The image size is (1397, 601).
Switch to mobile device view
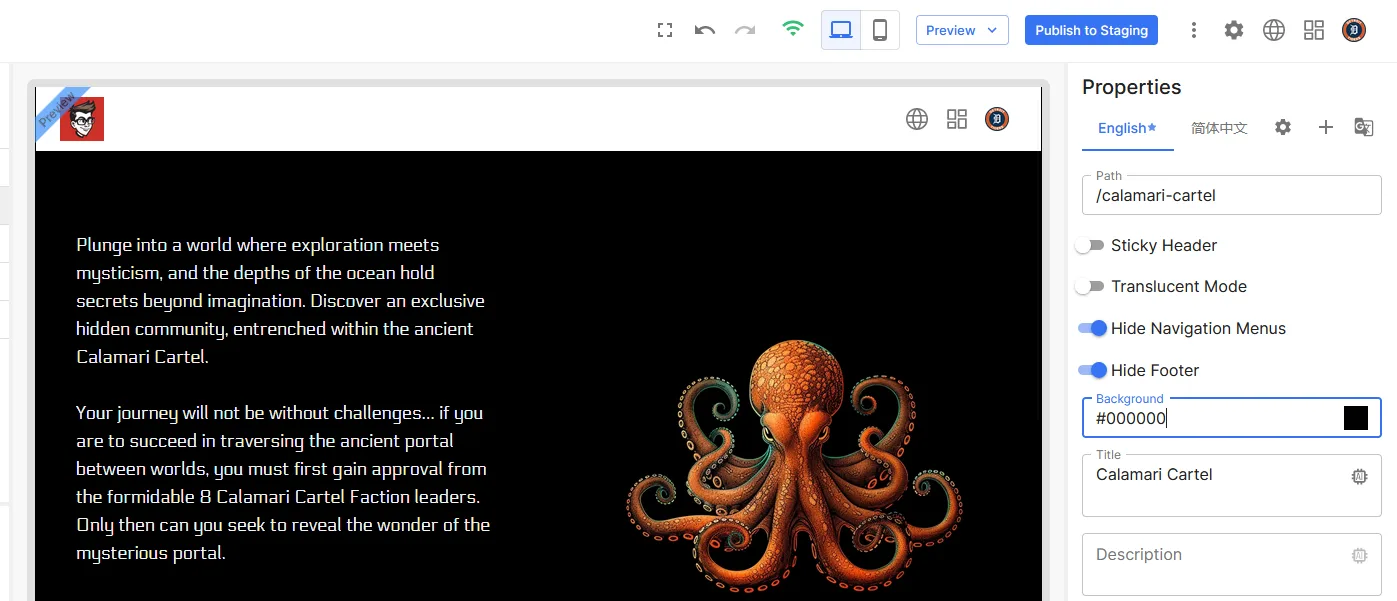(x=880, y=30)
